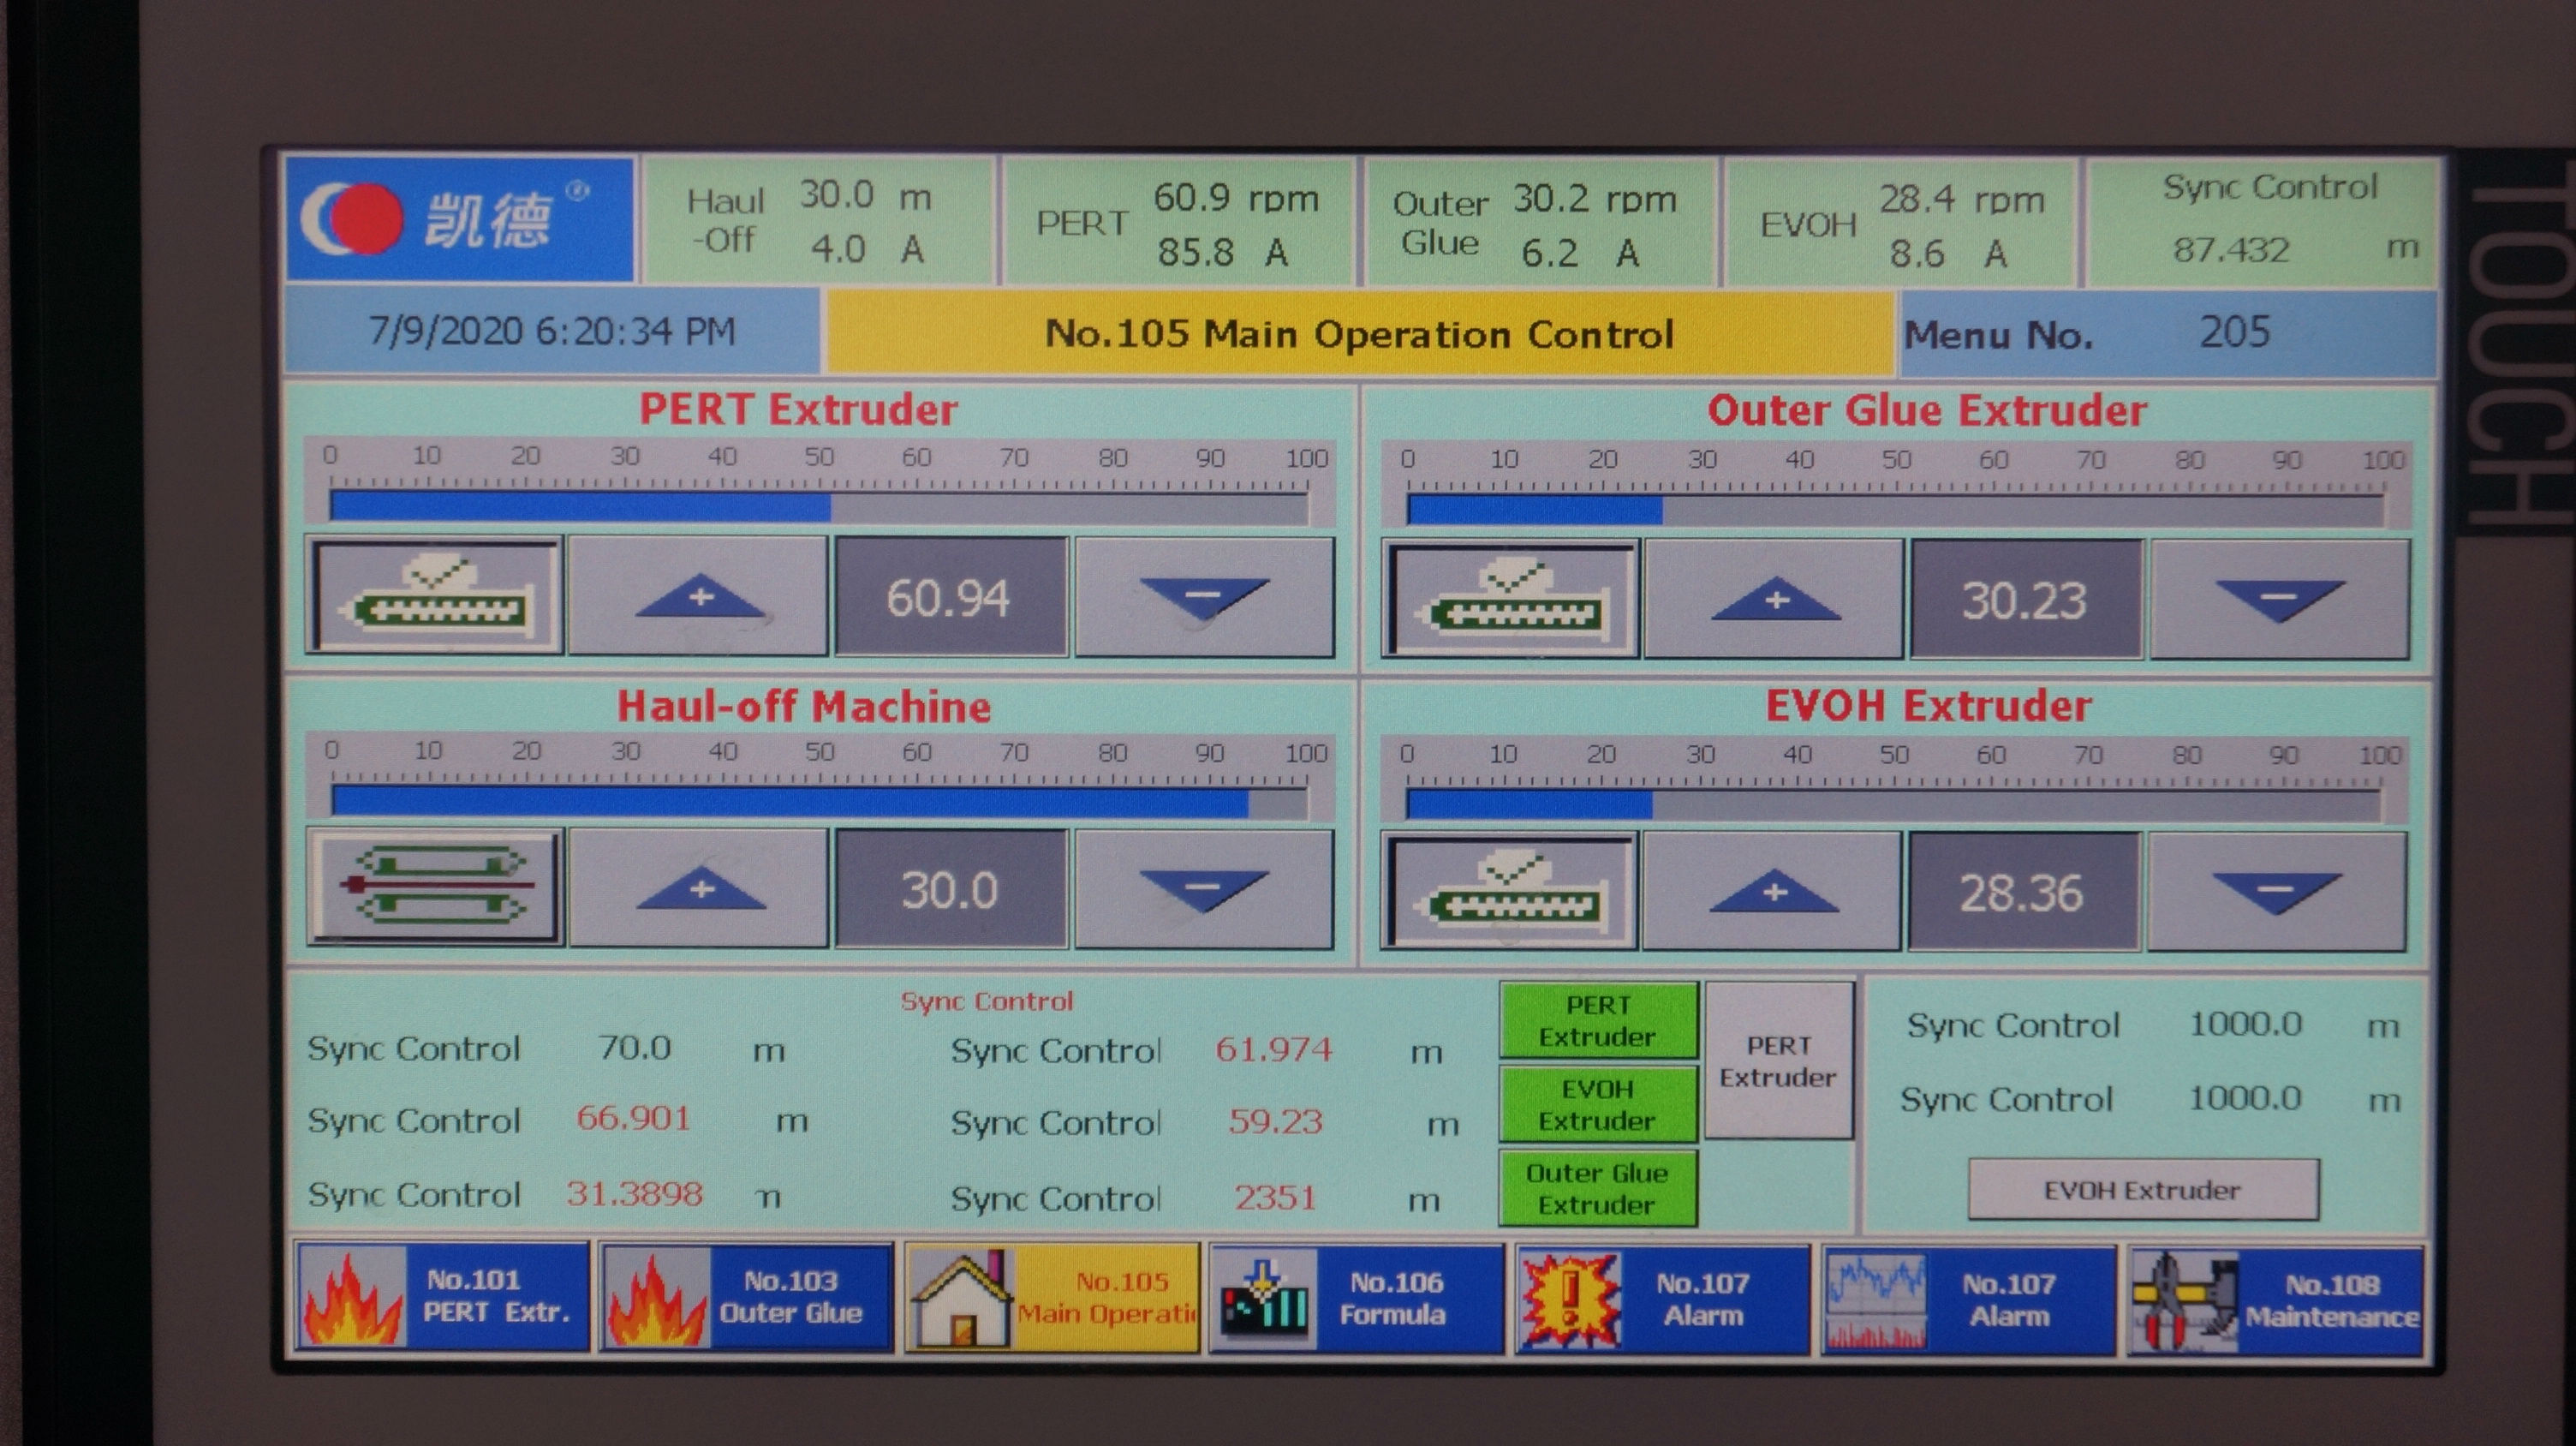
Task: Toggle the Outer Glue Extruder start icon
Action: [1510, 599]
